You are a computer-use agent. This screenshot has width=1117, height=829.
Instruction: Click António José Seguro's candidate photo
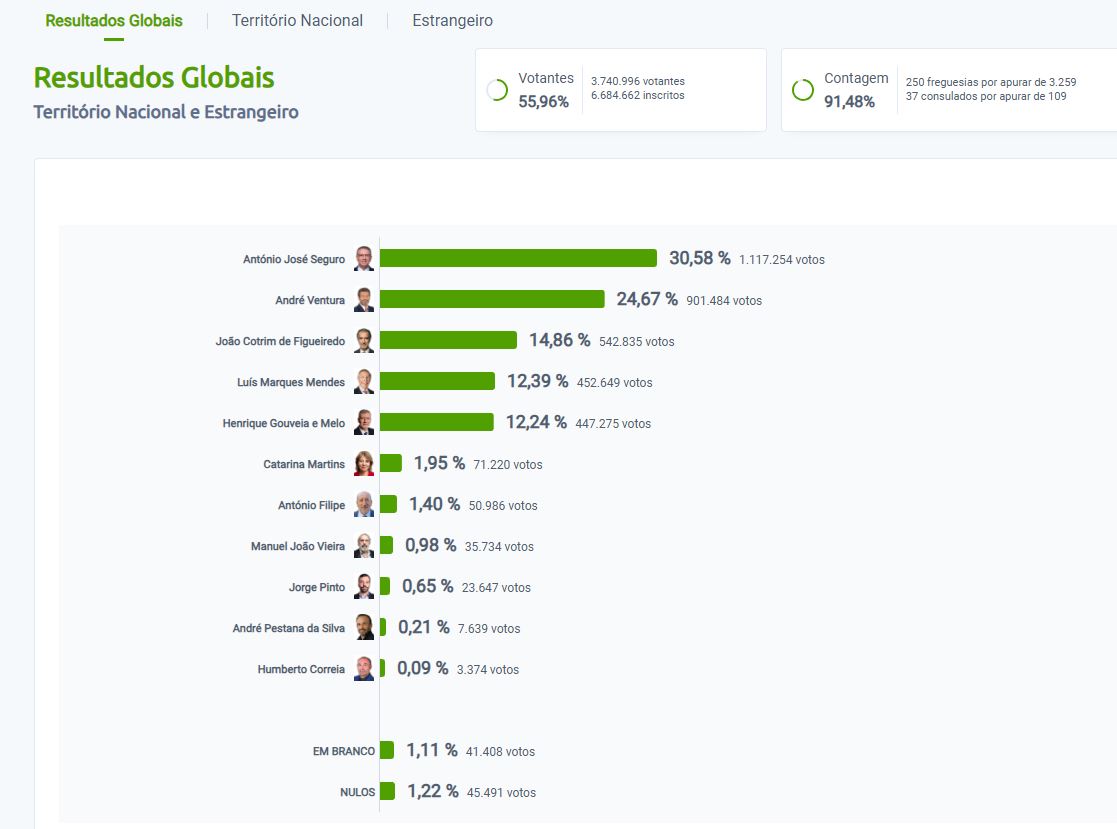[364, 259]
